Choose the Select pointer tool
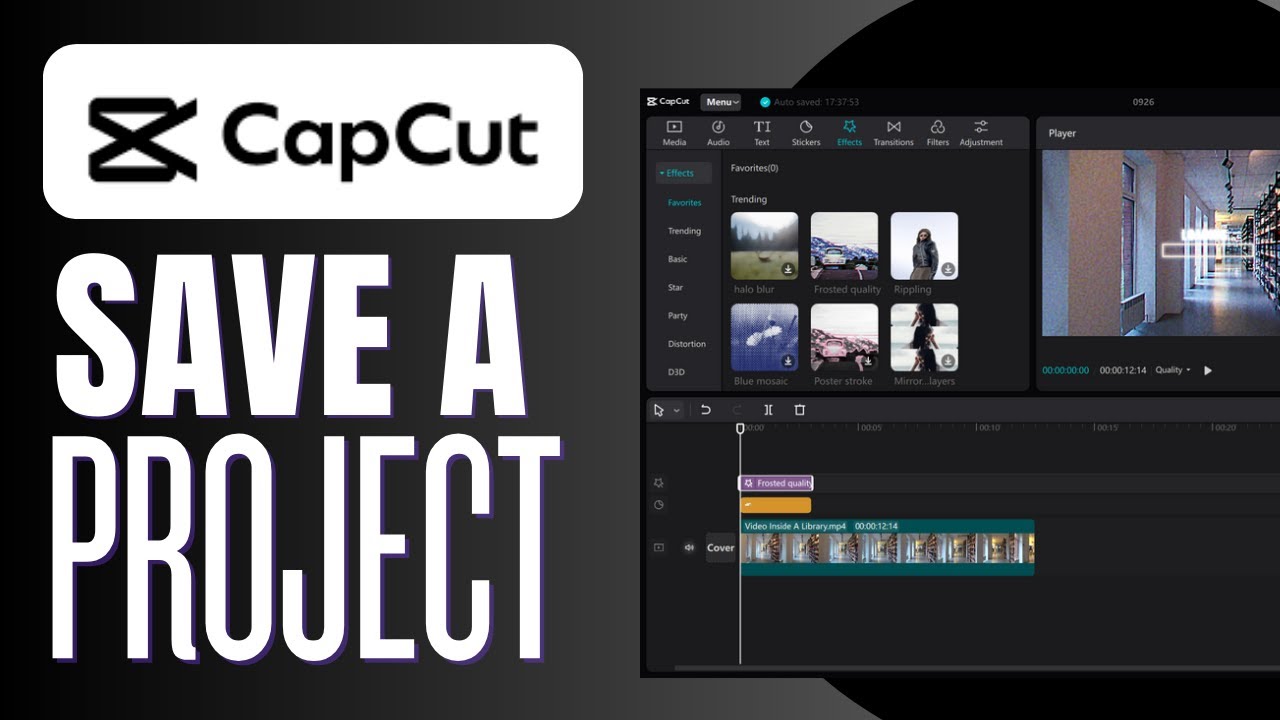This screenshot has width=1280, height=720. (x=658, y=410)
